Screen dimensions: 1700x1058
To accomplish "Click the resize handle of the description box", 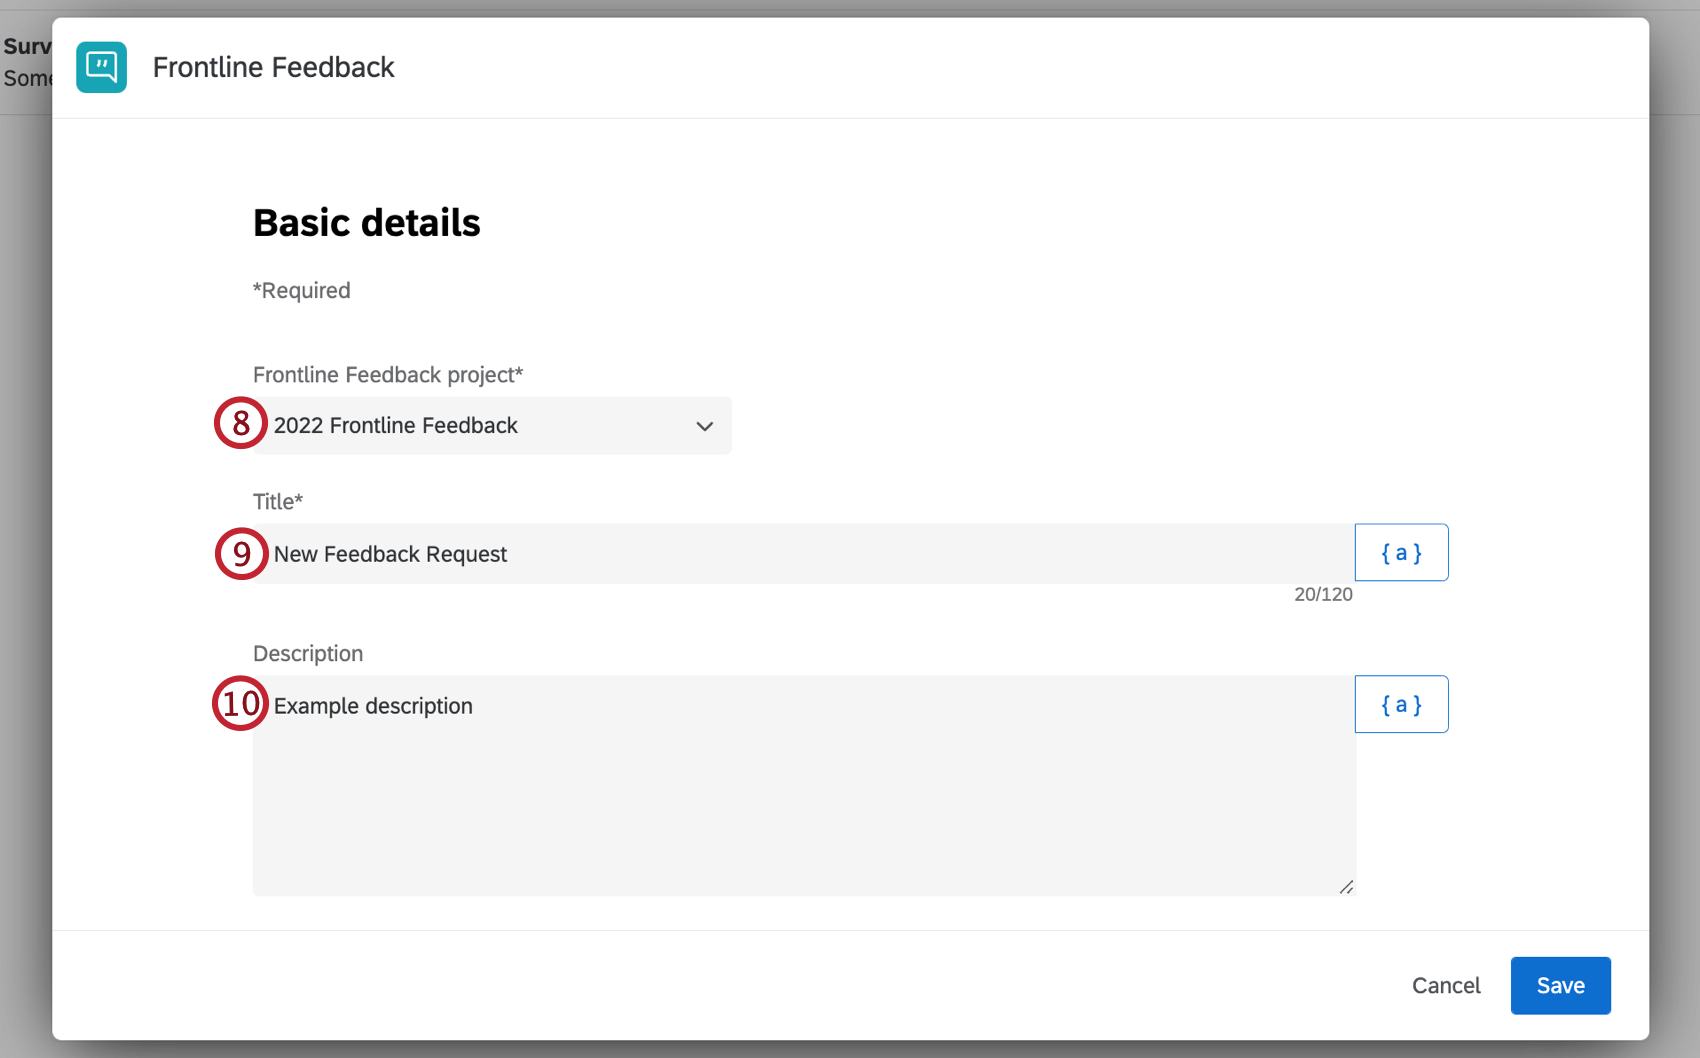I will coord(1347,886).
